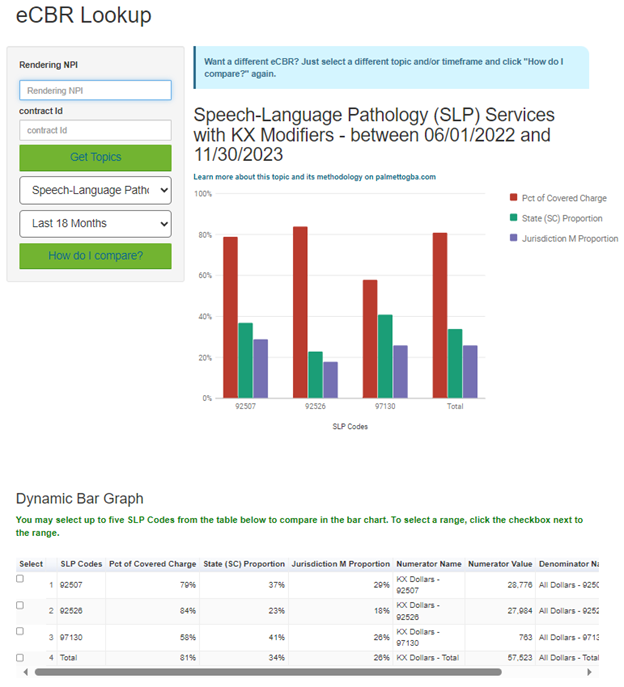Click the KX Dollars - Total cell
The image size is (624, 687).
[x=428, y=658]
